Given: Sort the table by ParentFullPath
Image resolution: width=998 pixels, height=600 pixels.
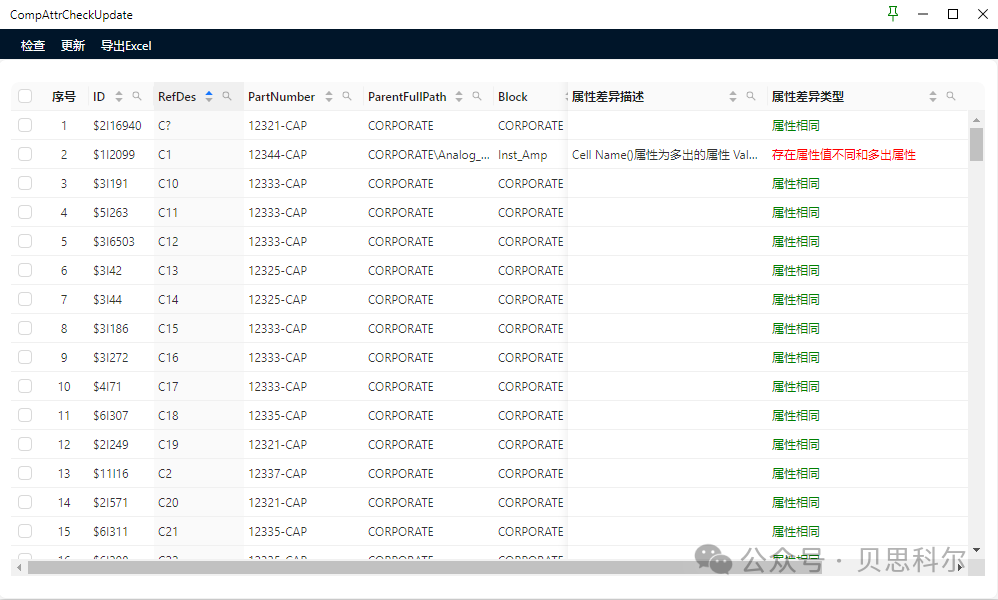Looking at the screenshot, I should (459, 96).
